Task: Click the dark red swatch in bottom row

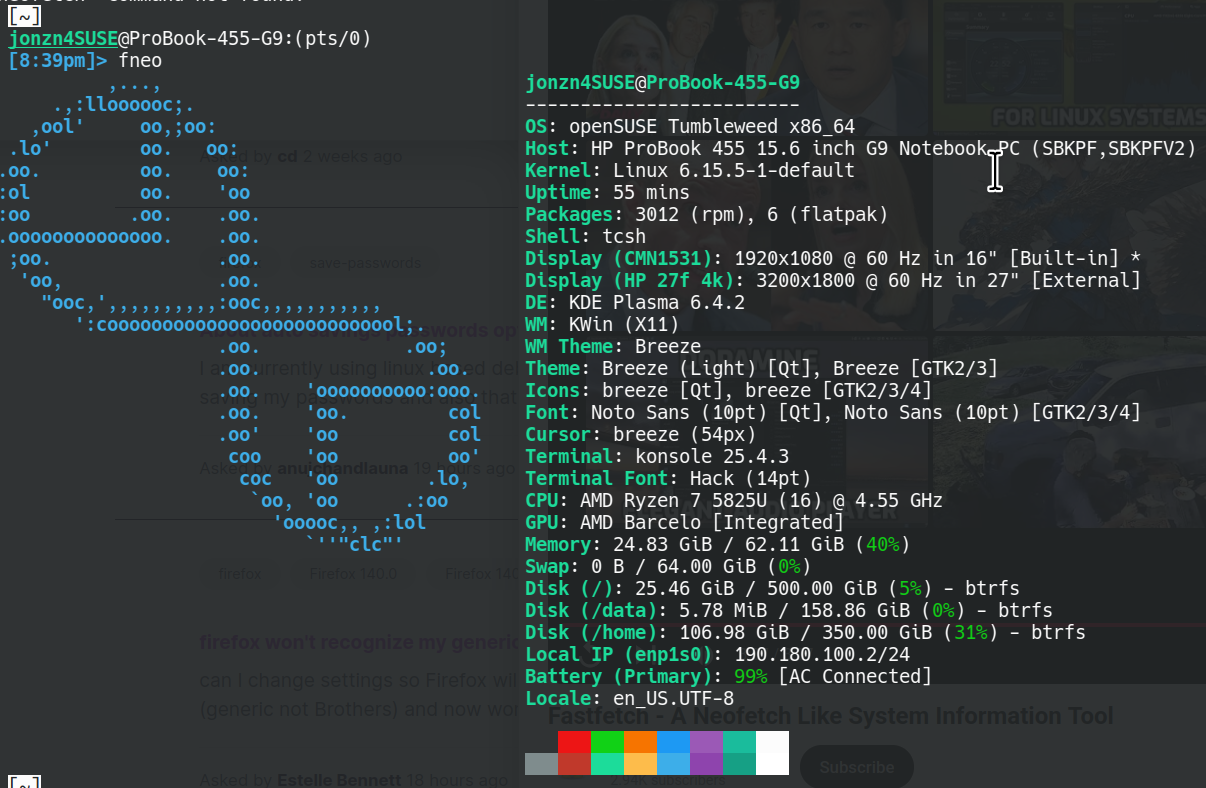Action: coord(574,764)
